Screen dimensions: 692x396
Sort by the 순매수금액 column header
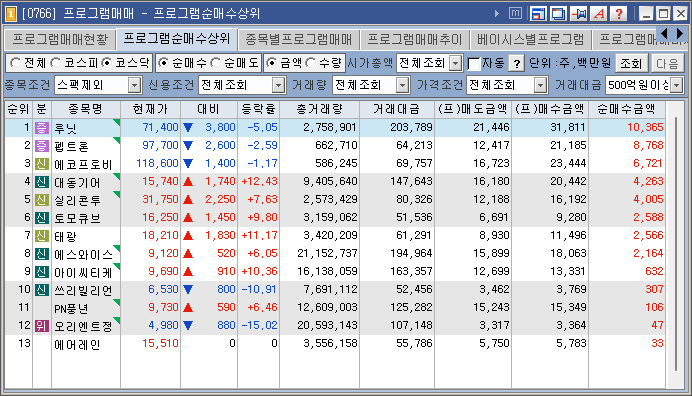coord(626,109)
